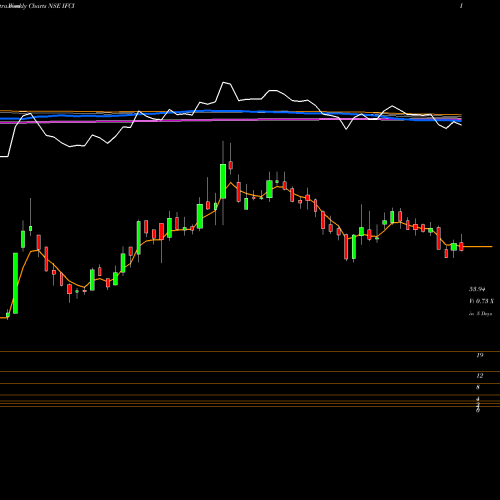500x500 pixels.
Task: Click the tall green candle at the chart peak
Action: point(223,181)
